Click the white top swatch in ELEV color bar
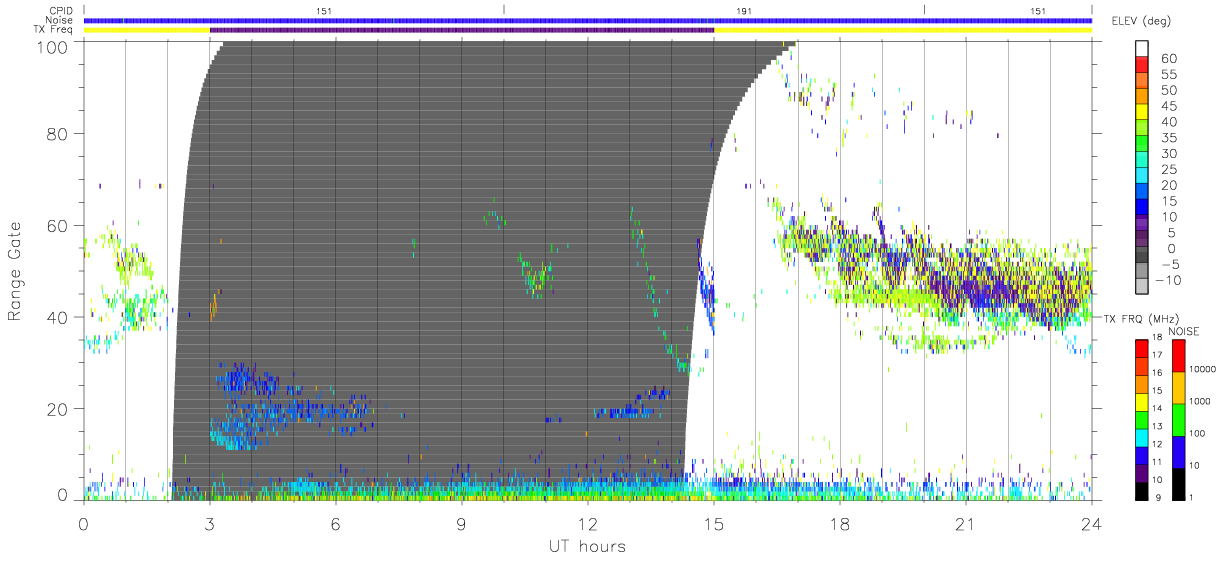The image size is (1228, 567). point(1143,47)
